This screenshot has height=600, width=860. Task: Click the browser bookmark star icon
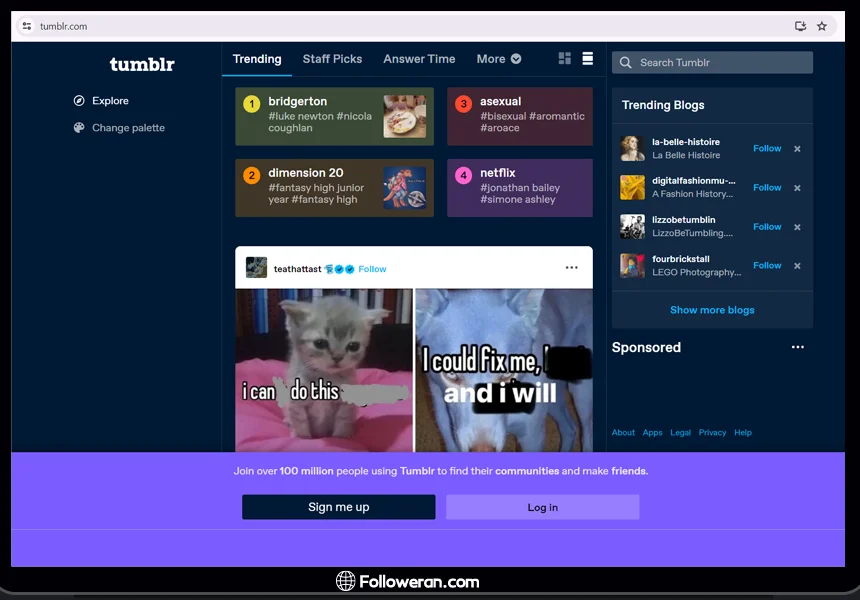822,26
